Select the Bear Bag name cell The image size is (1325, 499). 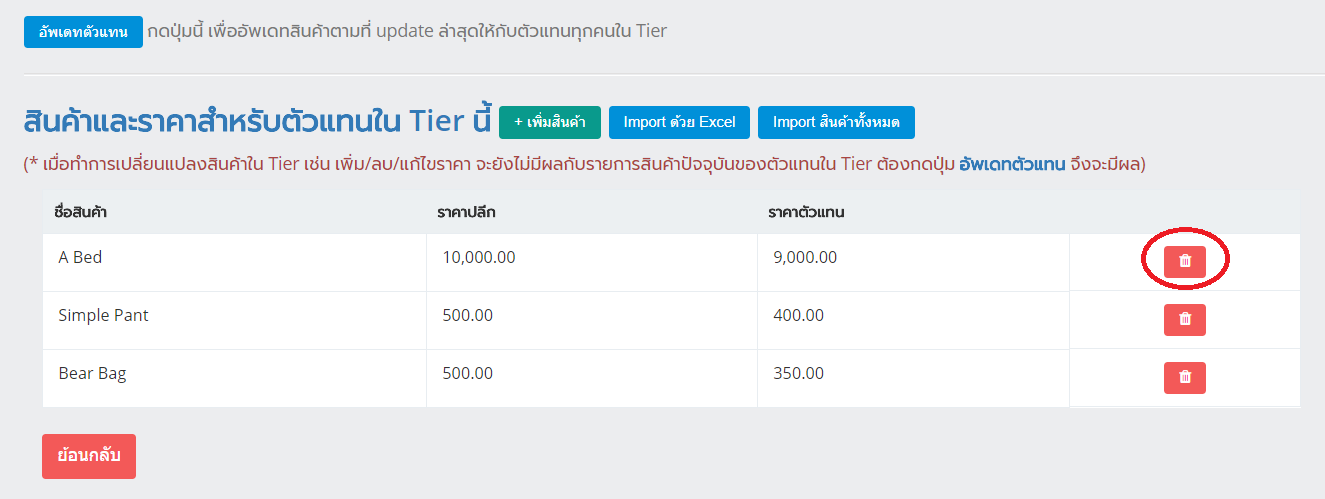click(x=92, y=373)
